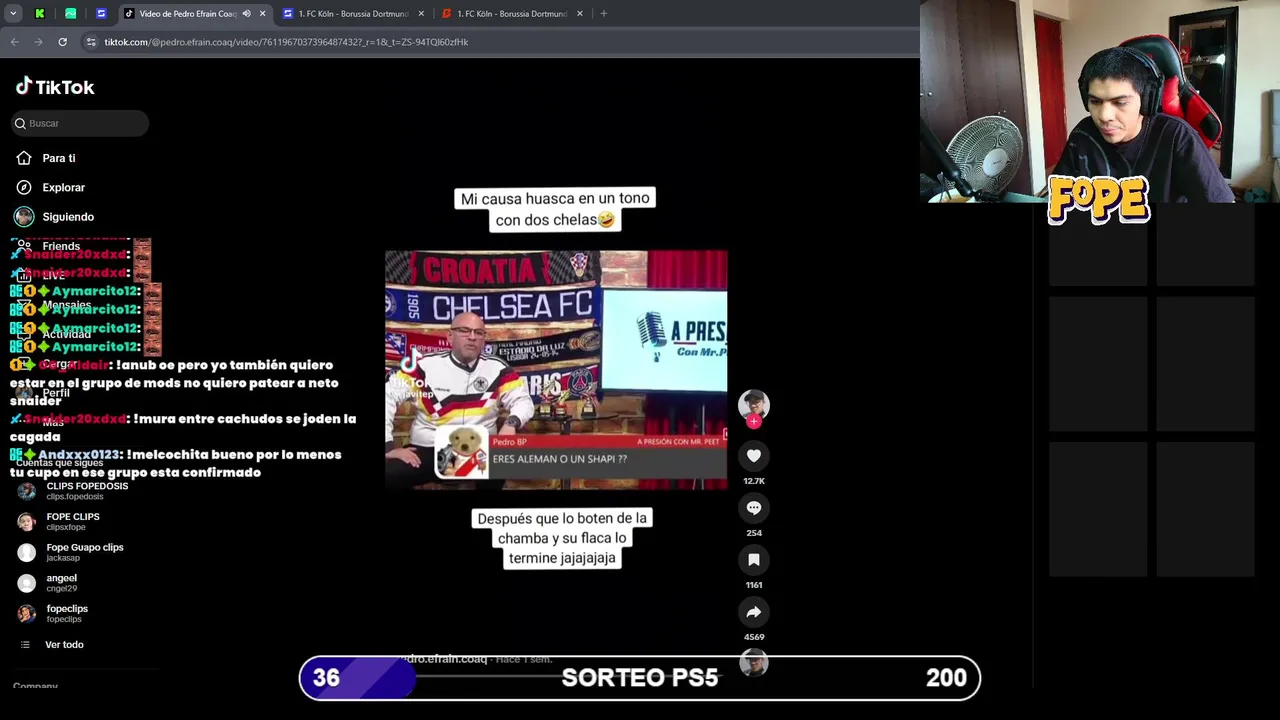
Task: Switch to the pinned green K tab
Action: [x=39, y=14]
